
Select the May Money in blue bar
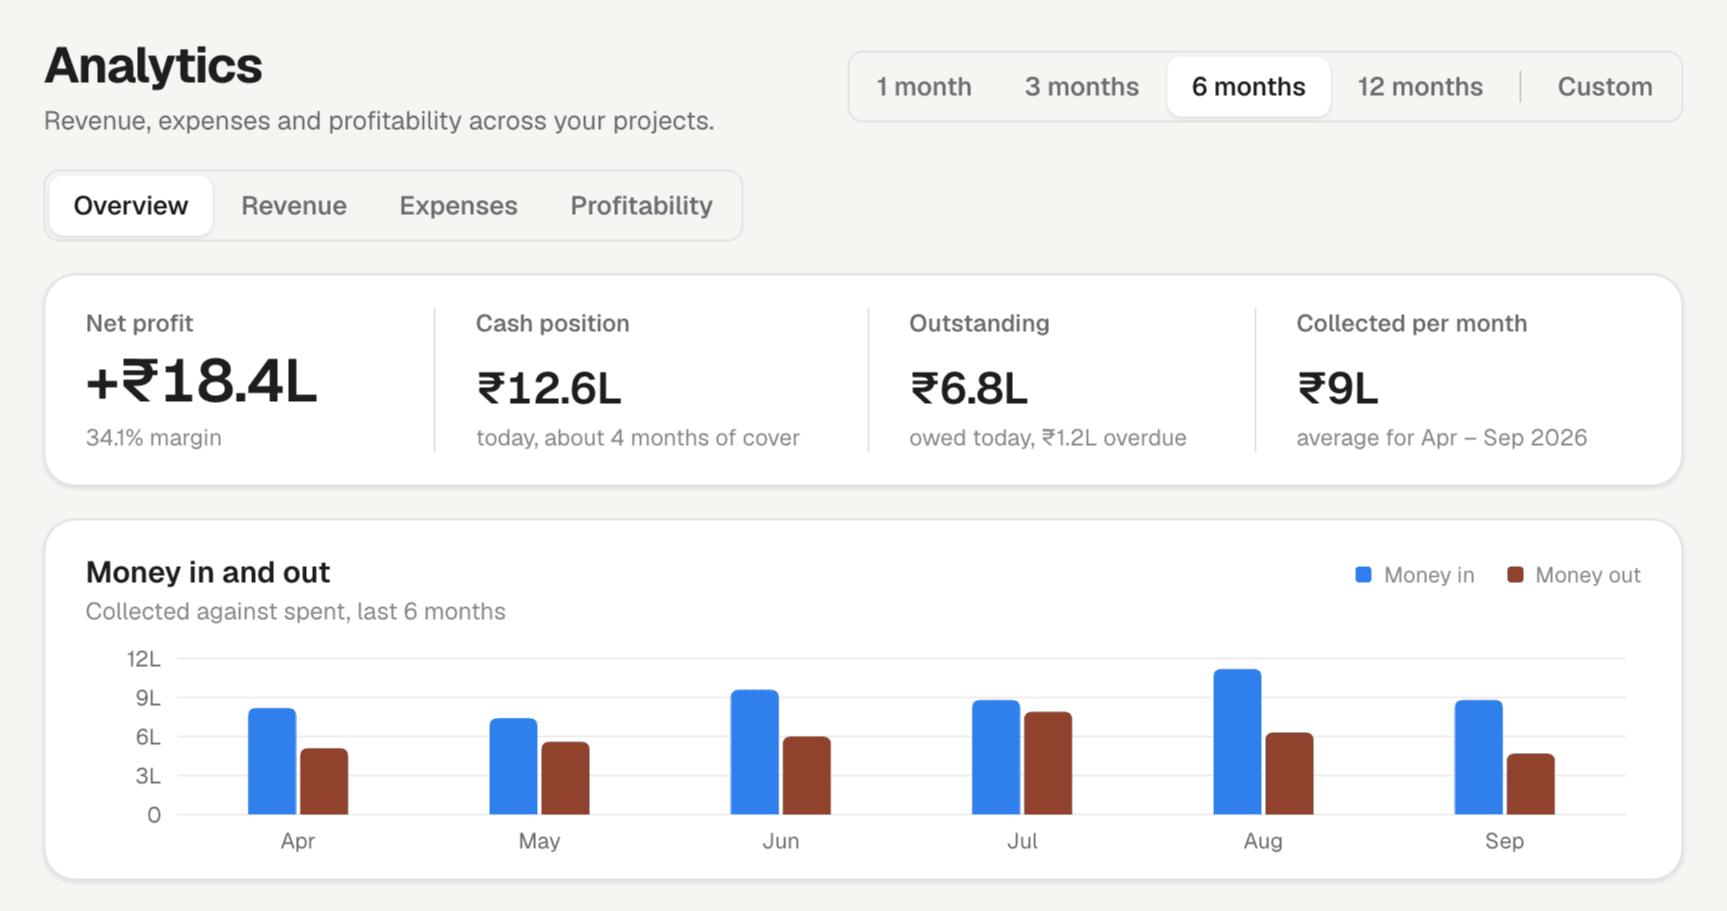point(513,766)
